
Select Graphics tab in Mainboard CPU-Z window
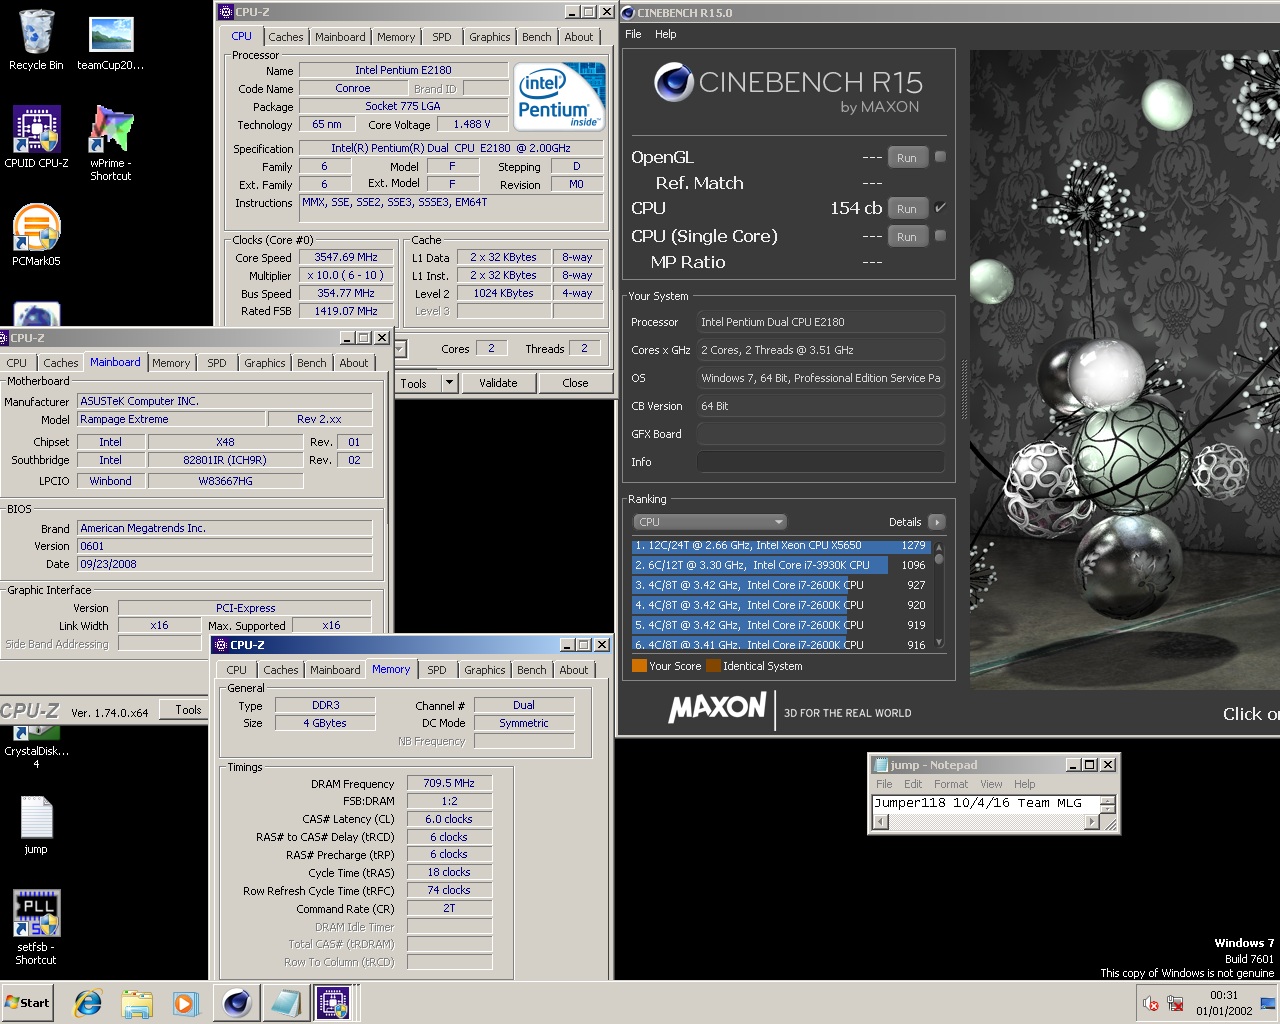tap(265, 363)
